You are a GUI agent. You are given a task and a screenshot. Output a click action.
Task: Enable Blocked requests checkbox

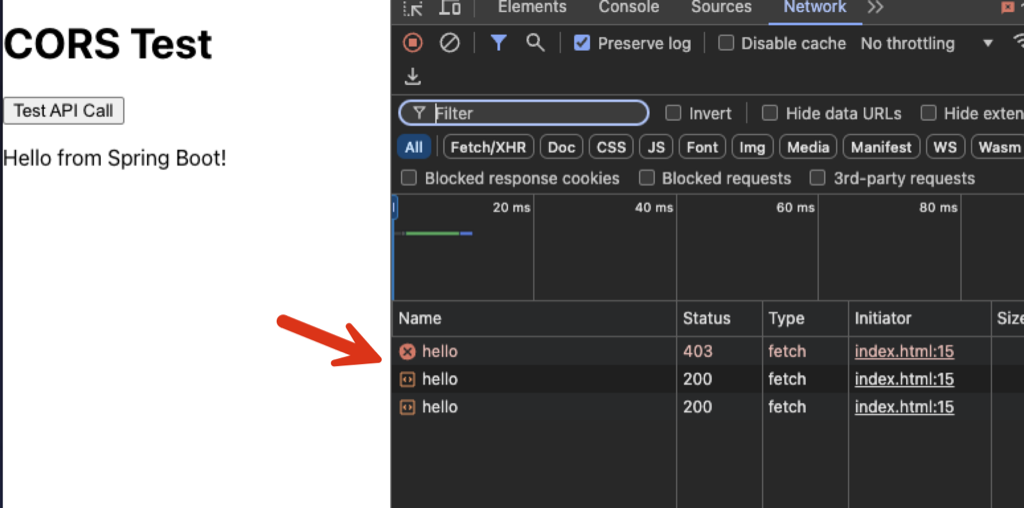(647, 178)
